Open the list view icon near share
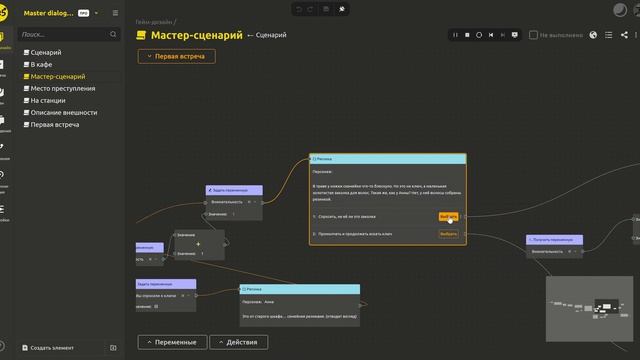640x360 pixels. point(609,35)
